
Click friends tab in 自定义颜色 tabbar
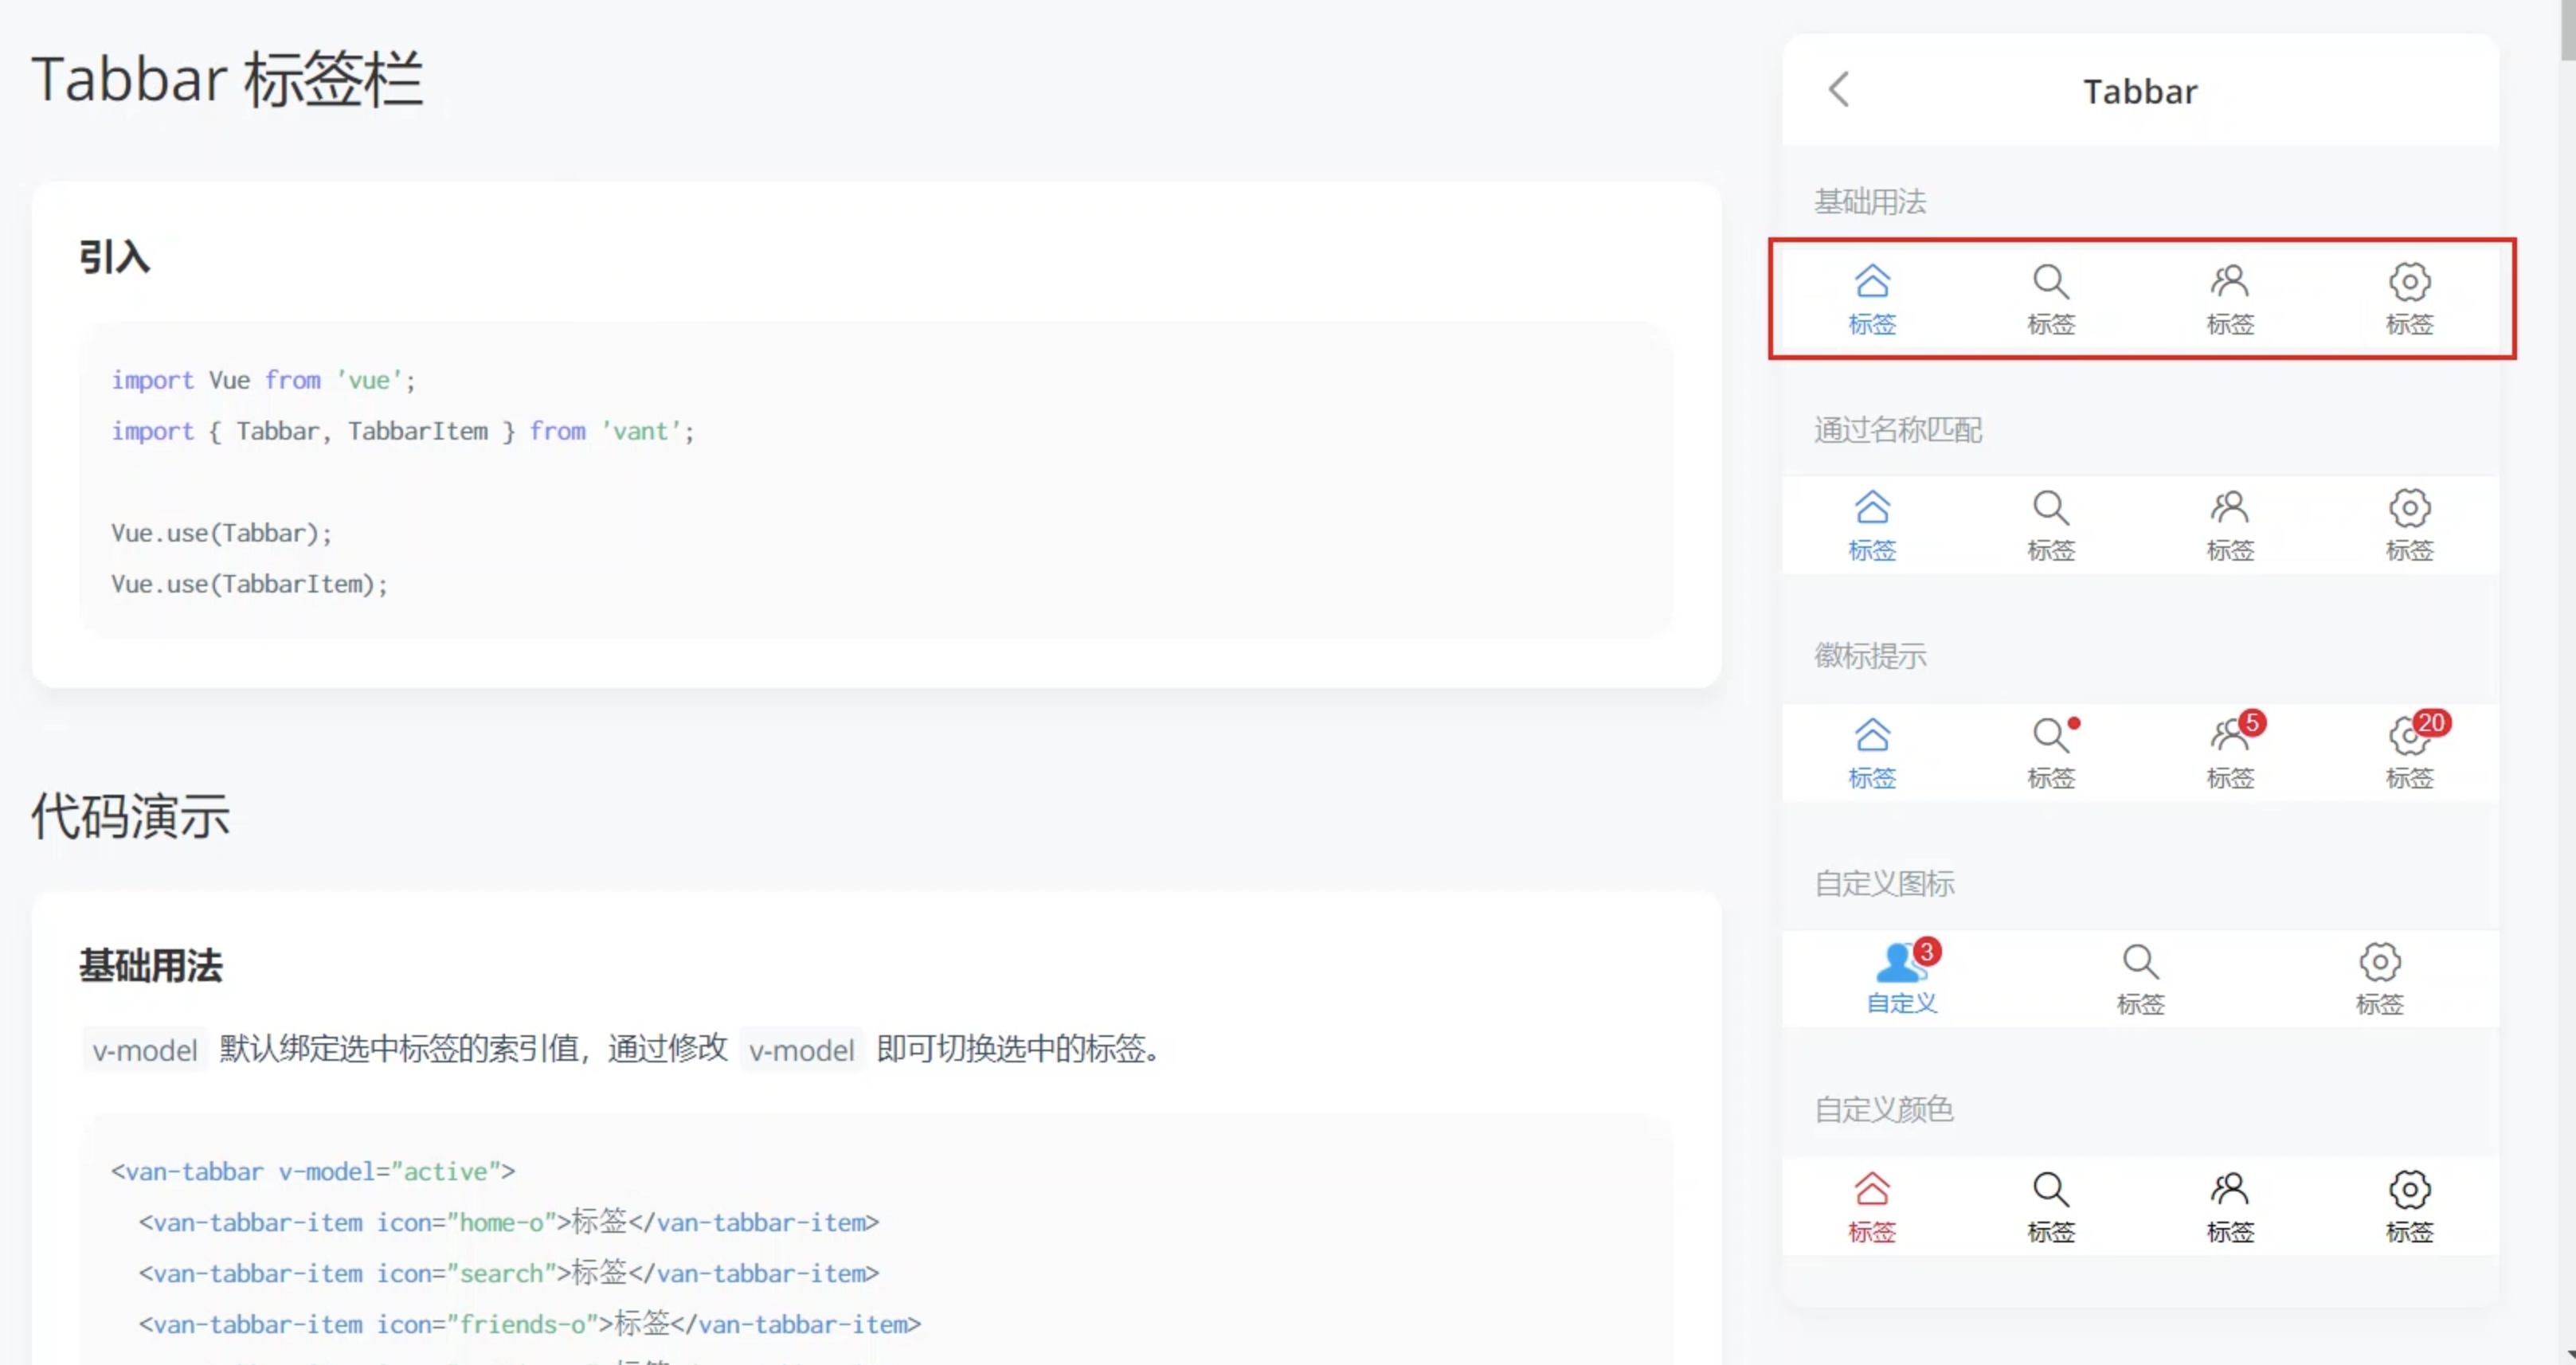2229,1206
